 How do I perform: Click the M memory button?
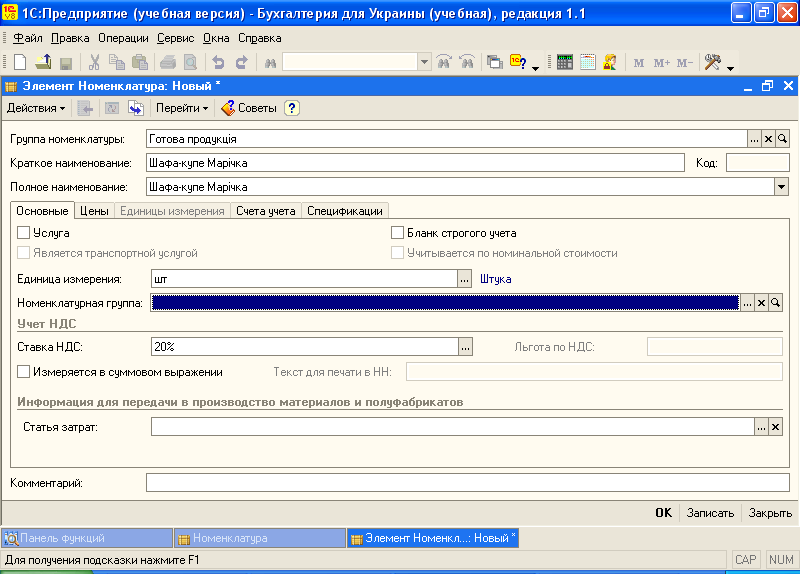pyautogui.click(x=639, y=63)
